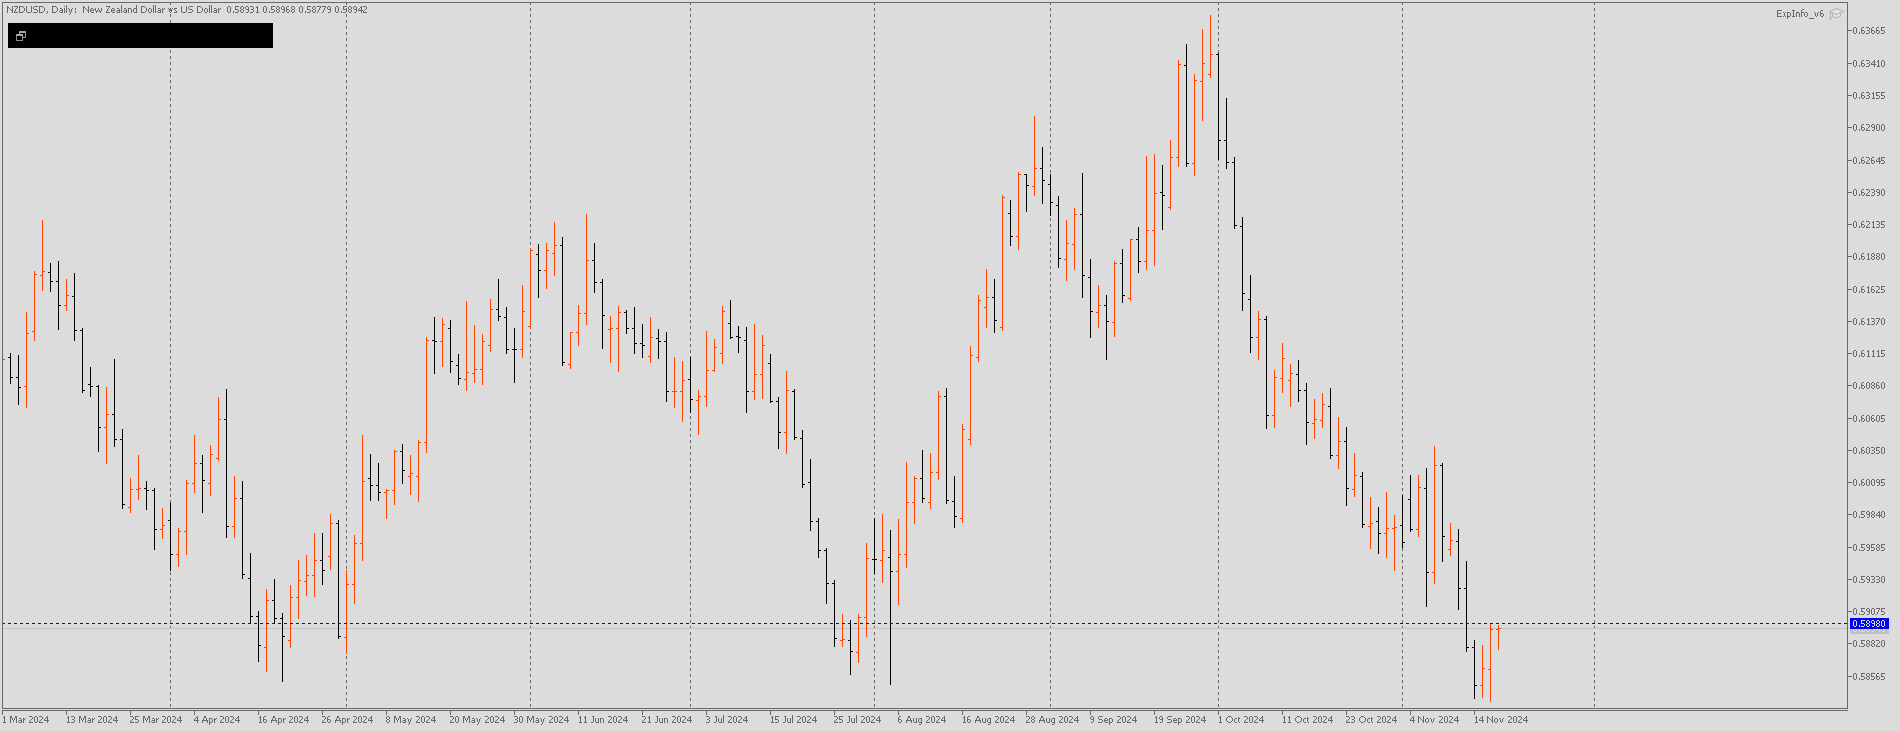This screenshot has height=731, width=1900.
Task: Click the '6 Aug 2024' date label
Action: [921, 720]
